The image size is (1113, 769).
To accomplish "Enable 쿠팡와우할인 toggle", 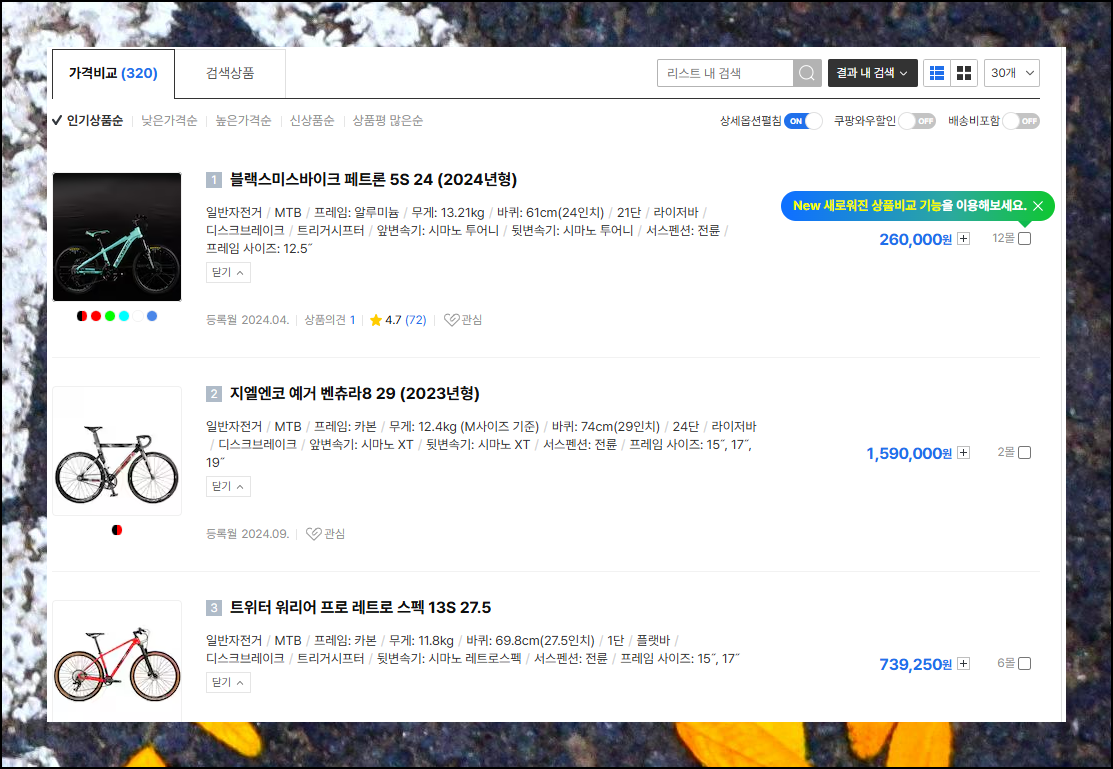I will [916, 121].
